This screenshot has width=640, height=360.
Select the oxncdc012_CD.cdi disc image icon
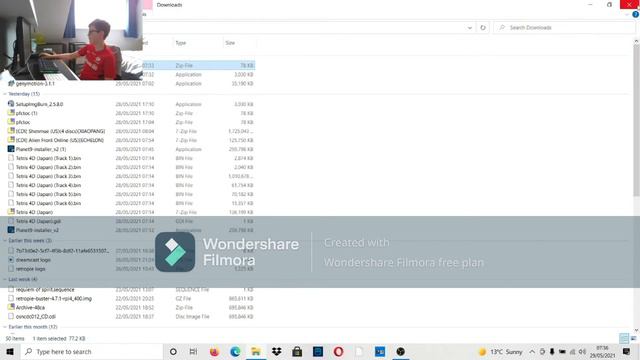[11, 316]
